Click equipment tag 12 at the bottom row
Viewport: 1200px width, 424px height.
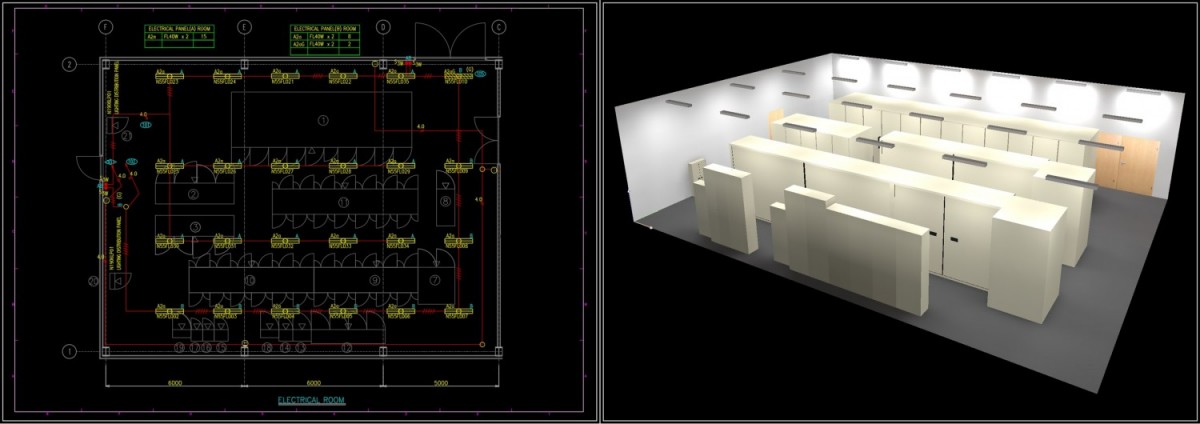pos(347,347)
